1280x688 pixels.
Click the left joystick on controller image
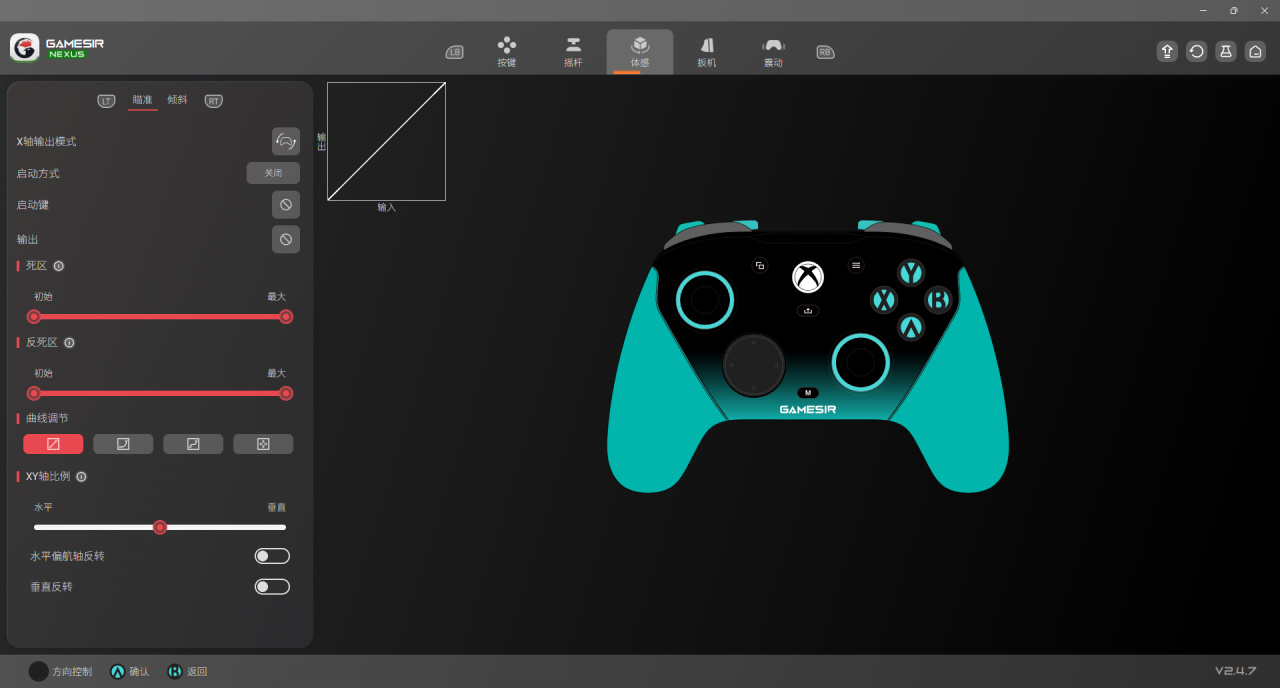point(705,300)
